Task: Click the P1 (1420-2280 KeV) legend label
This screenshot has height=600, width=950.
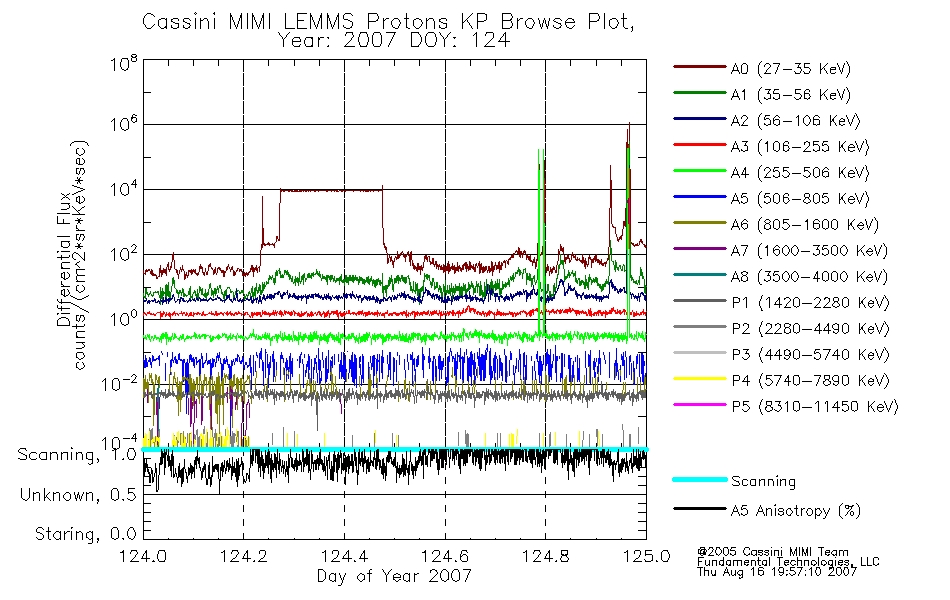Action: pos(810,303)
